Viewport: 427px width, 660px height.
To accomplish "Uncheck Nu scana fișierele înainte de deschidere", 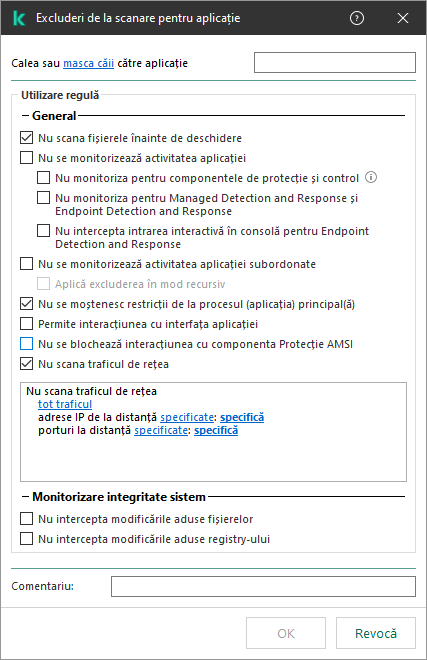I will [x=27, y=138].
